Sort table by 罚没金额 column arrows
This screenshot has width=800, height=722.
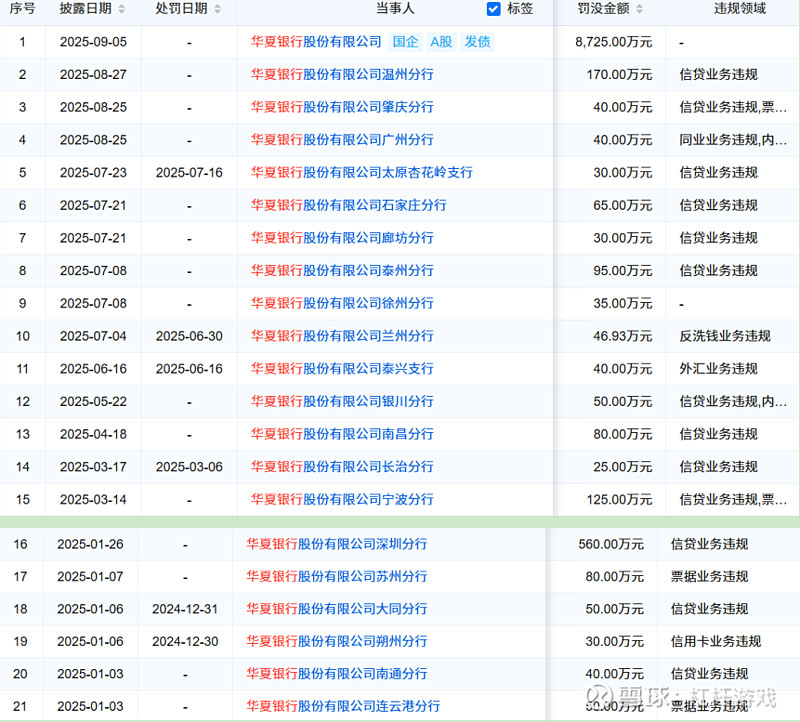(639, 9)
